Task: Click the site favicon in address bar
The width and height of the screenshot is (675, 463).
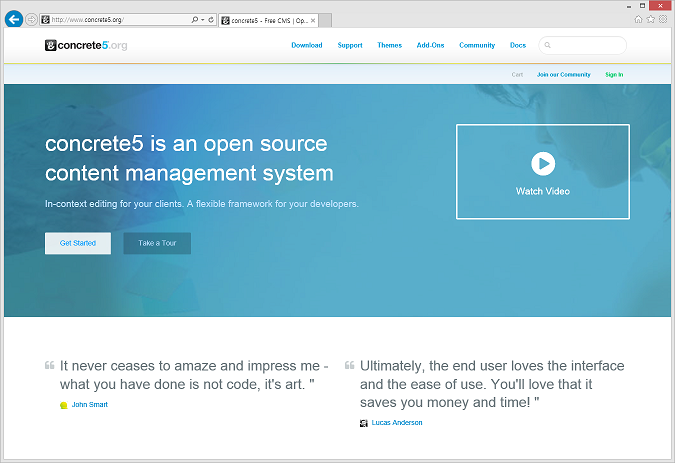Action: tap(45, 20)
